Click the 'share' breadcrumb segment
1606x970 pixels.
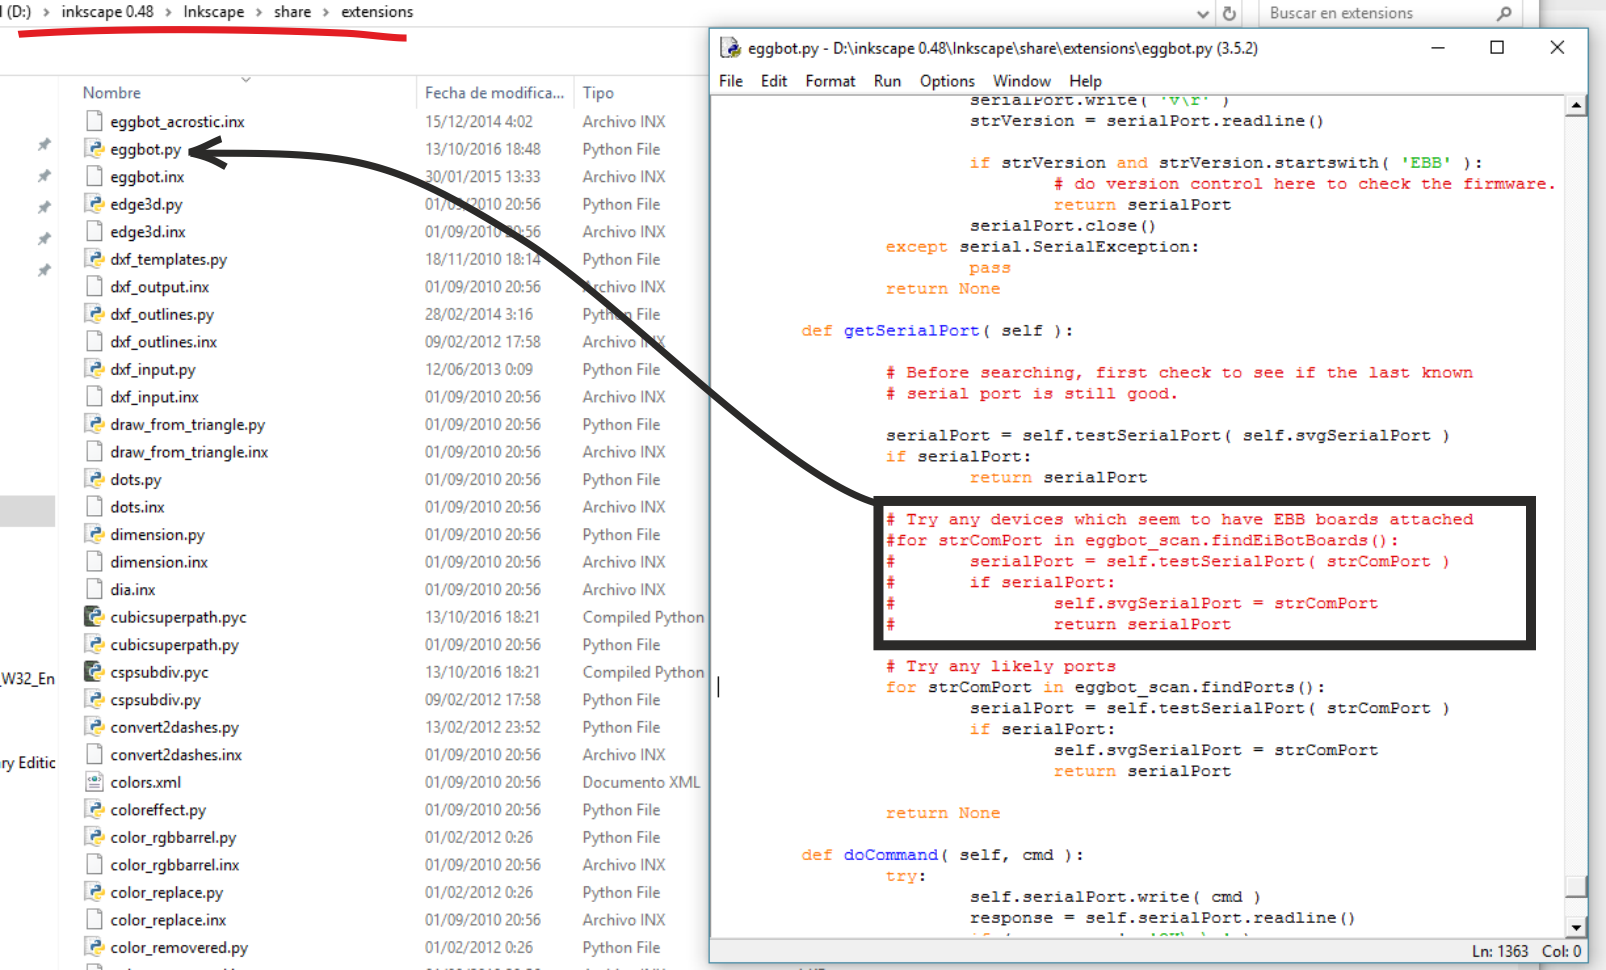[x=292, y=12]
